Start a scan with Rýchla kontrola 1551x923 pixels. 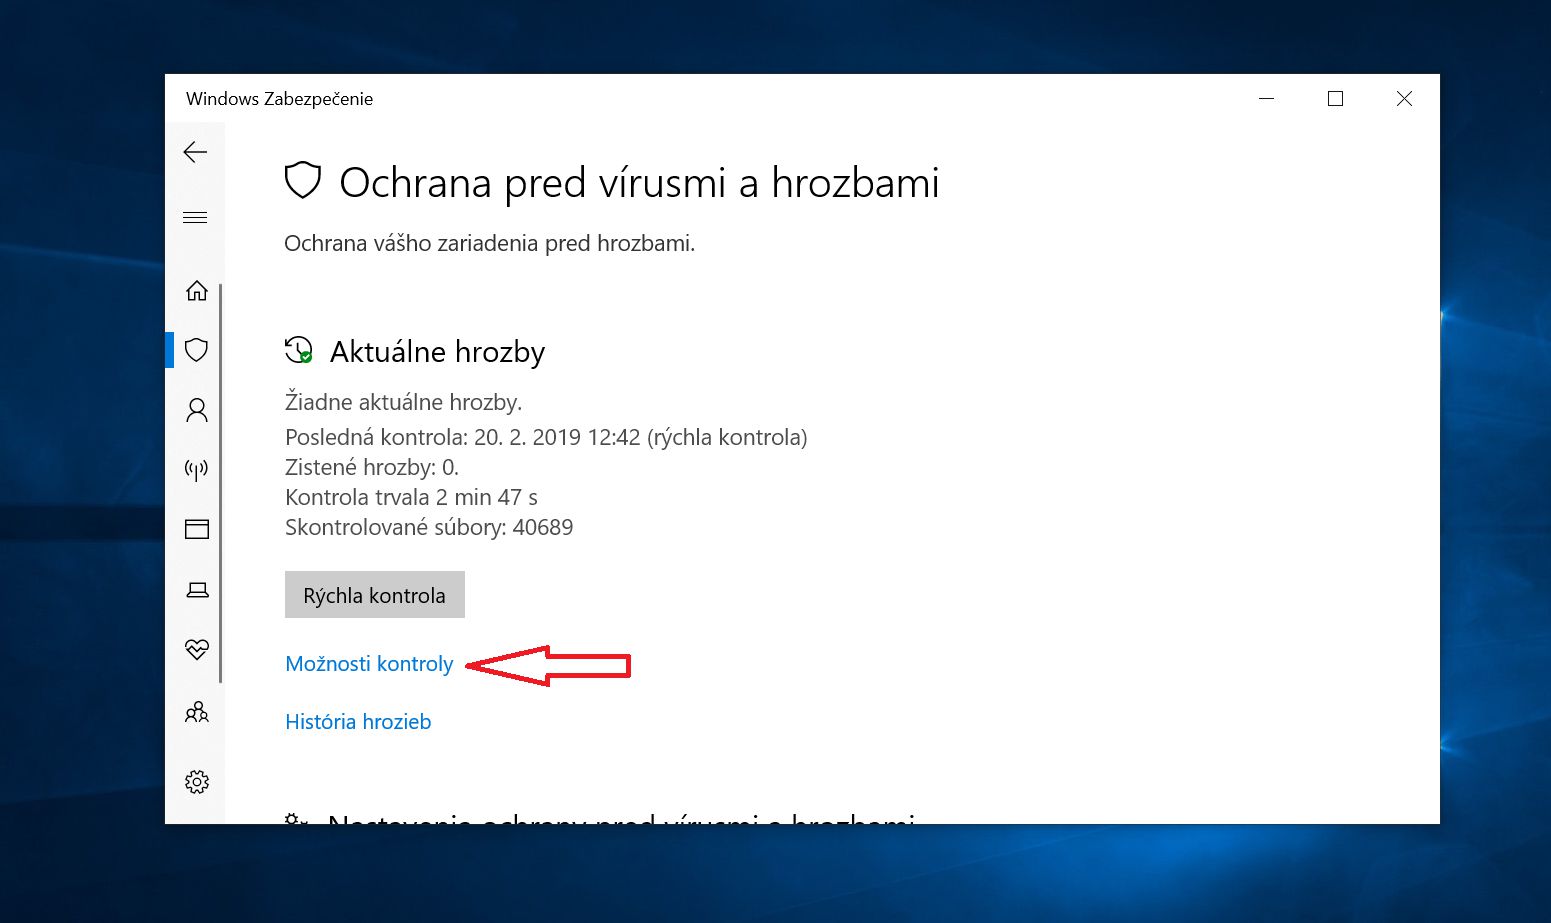[x=375, y=595]
